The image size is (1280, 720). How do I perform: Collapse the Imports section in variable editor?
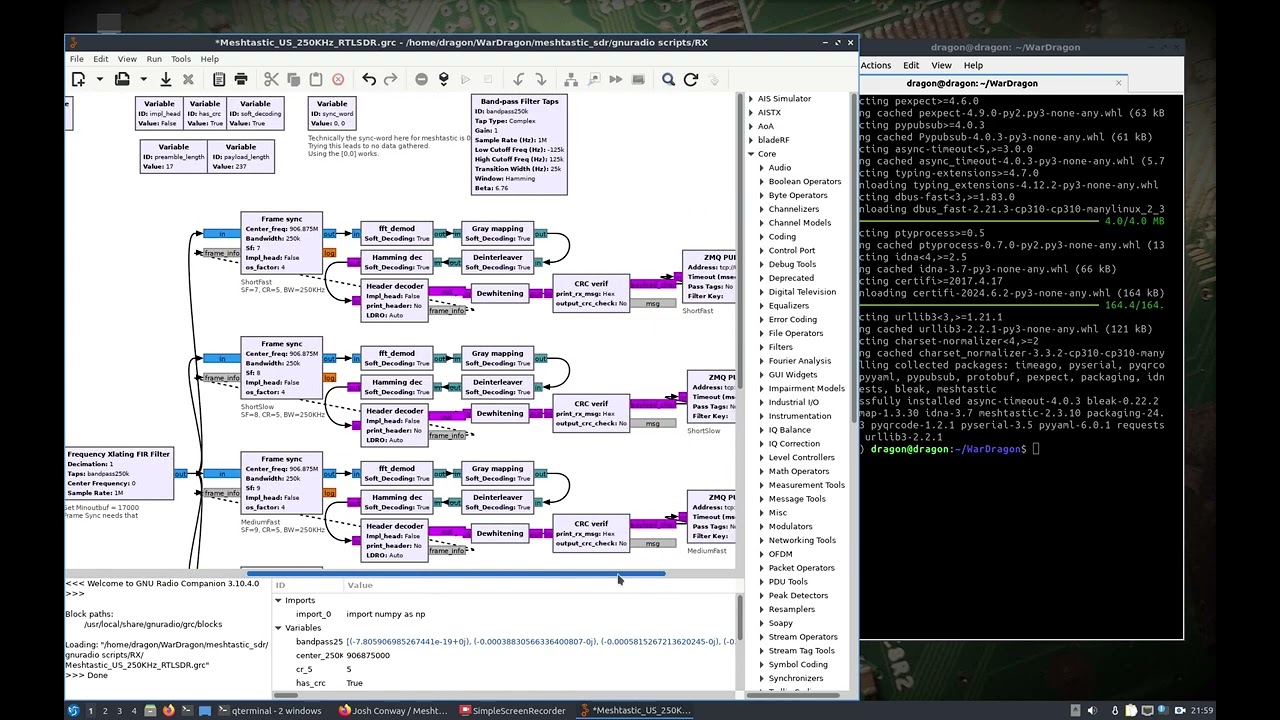[x=279, y=601]
